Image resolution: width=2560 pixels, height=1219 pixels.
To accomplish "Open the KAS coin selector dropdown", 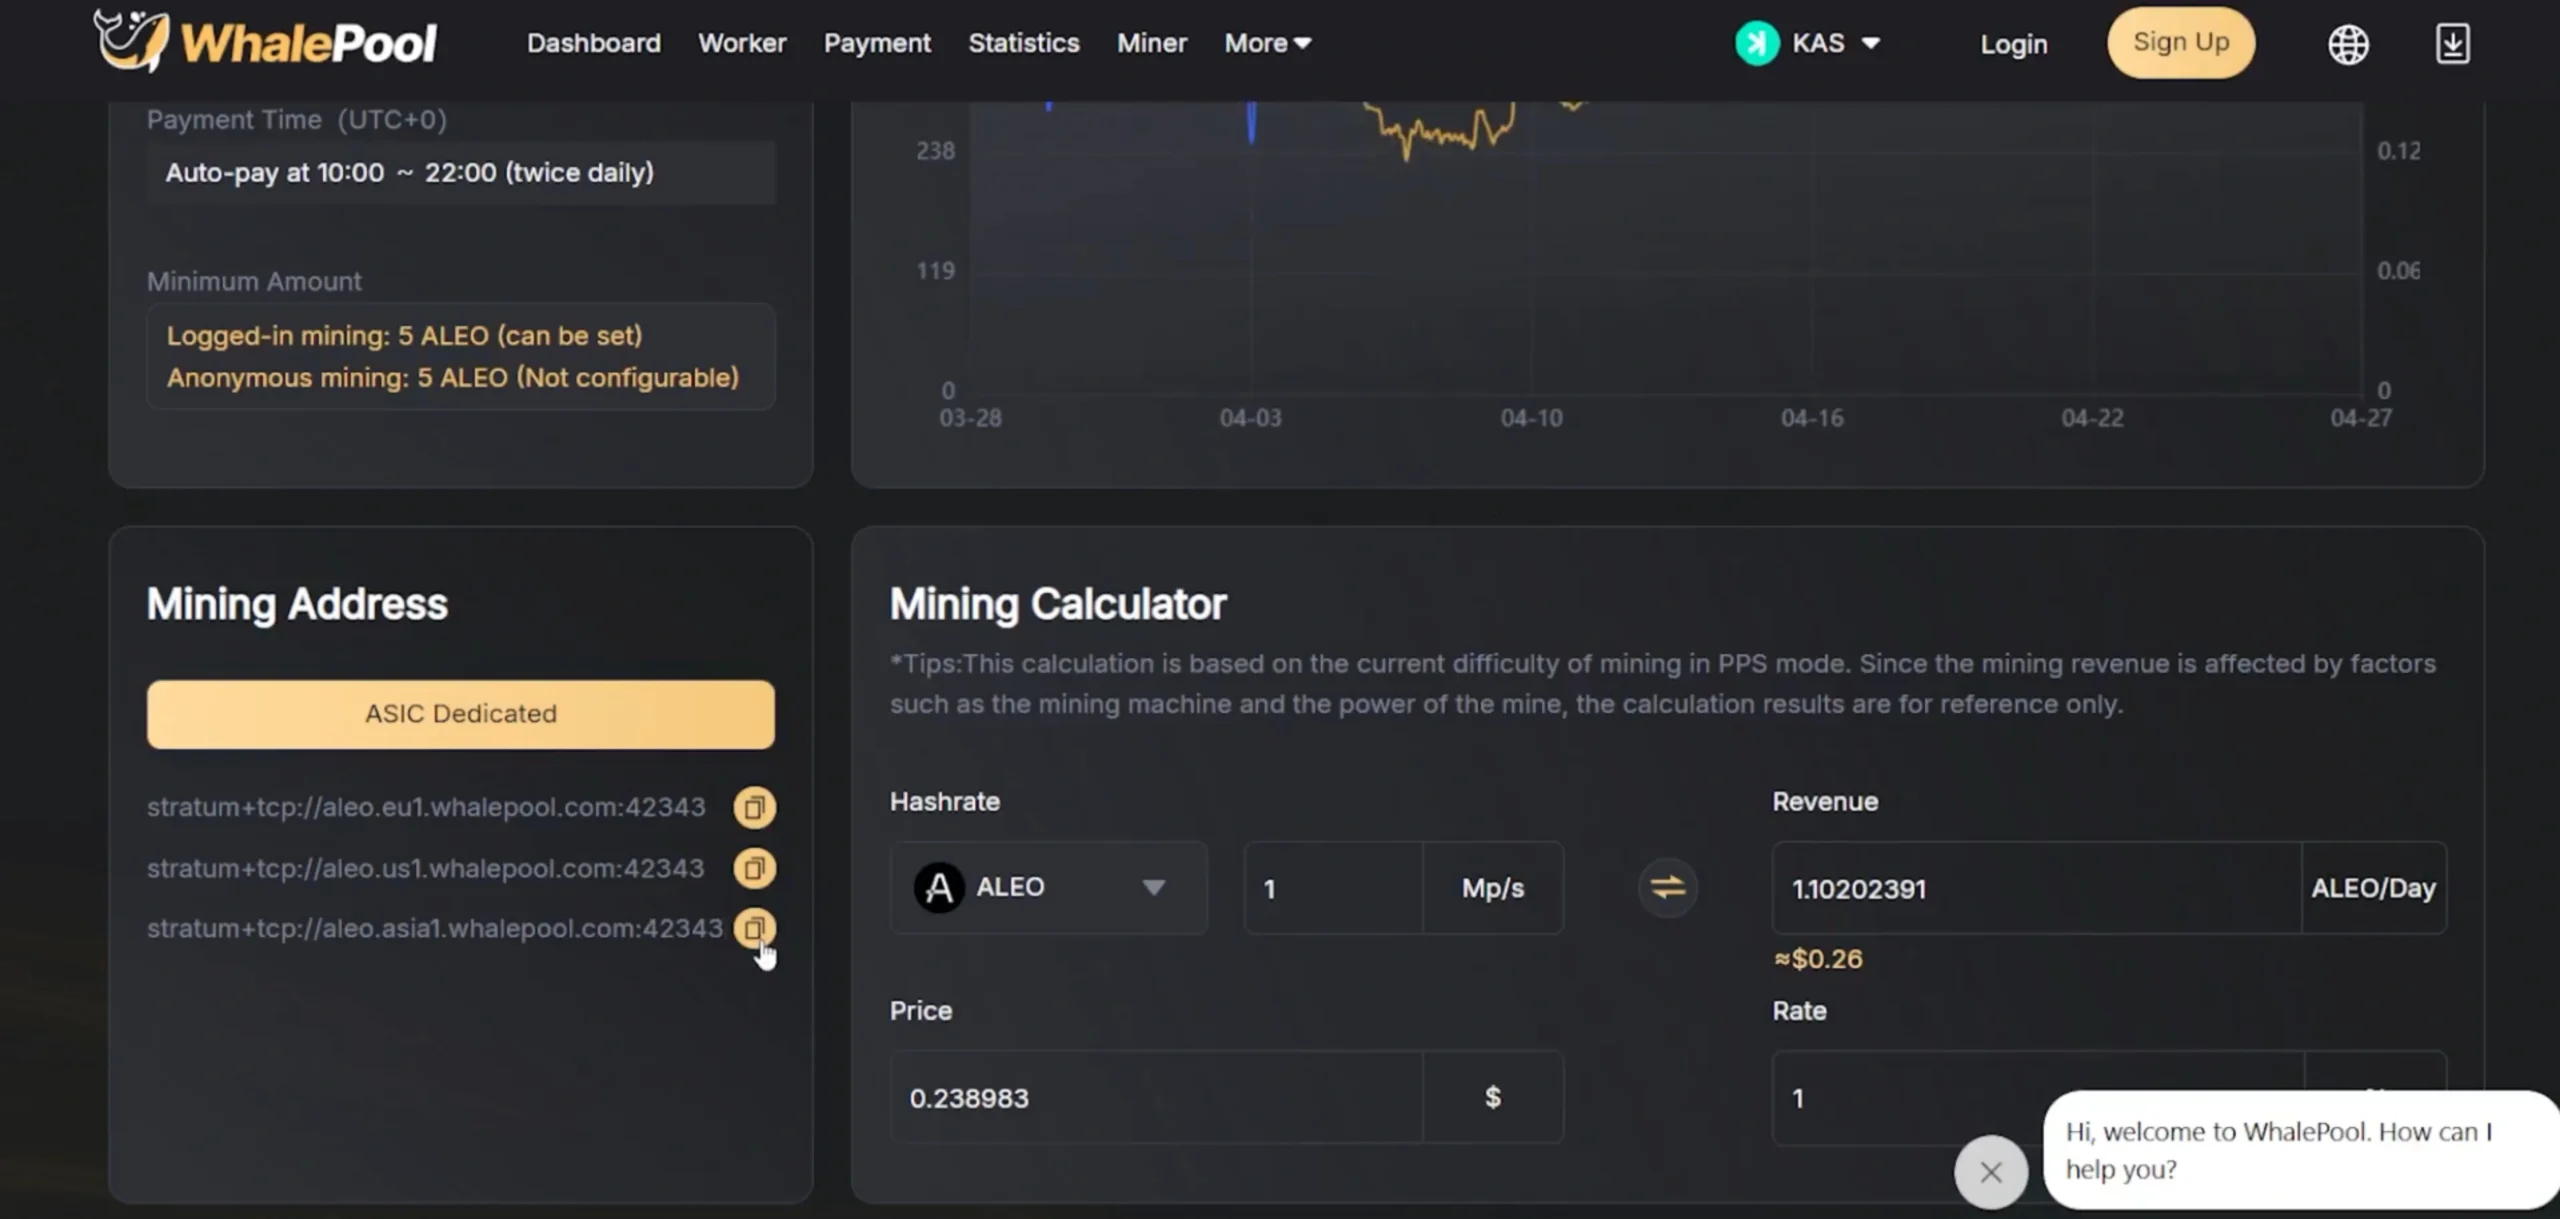I will 1808,43.
